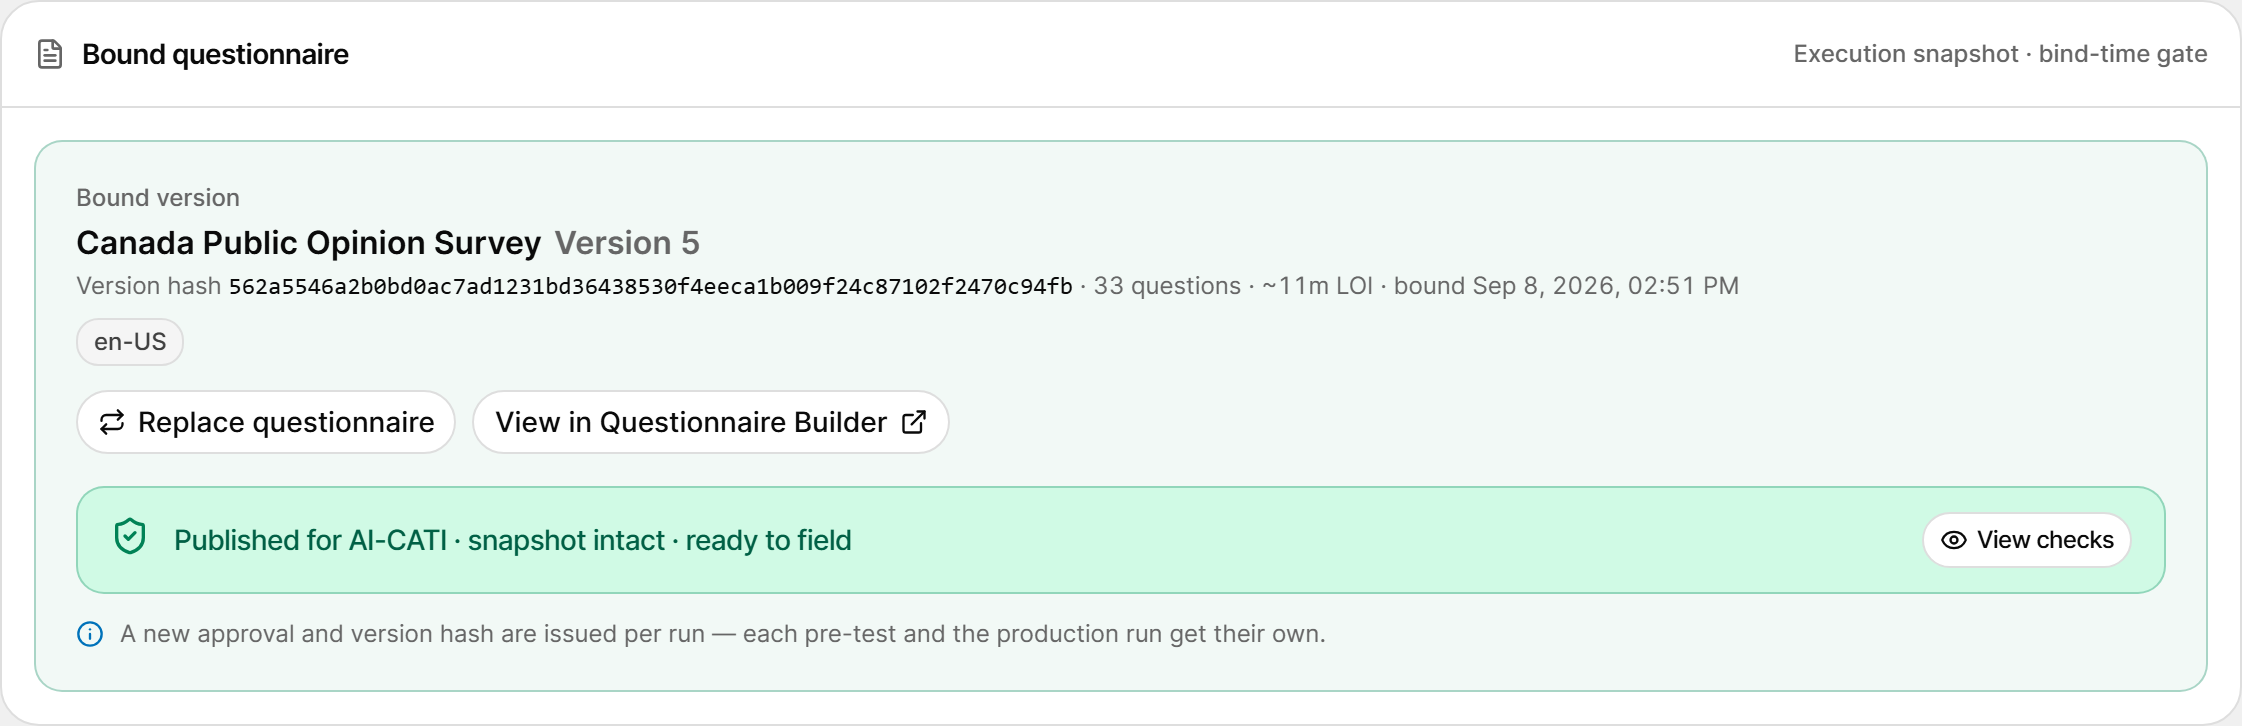Viewport: 2242px width, 726px height.
Task: Open Replace questionnaire
Action: tap(266, 422)
